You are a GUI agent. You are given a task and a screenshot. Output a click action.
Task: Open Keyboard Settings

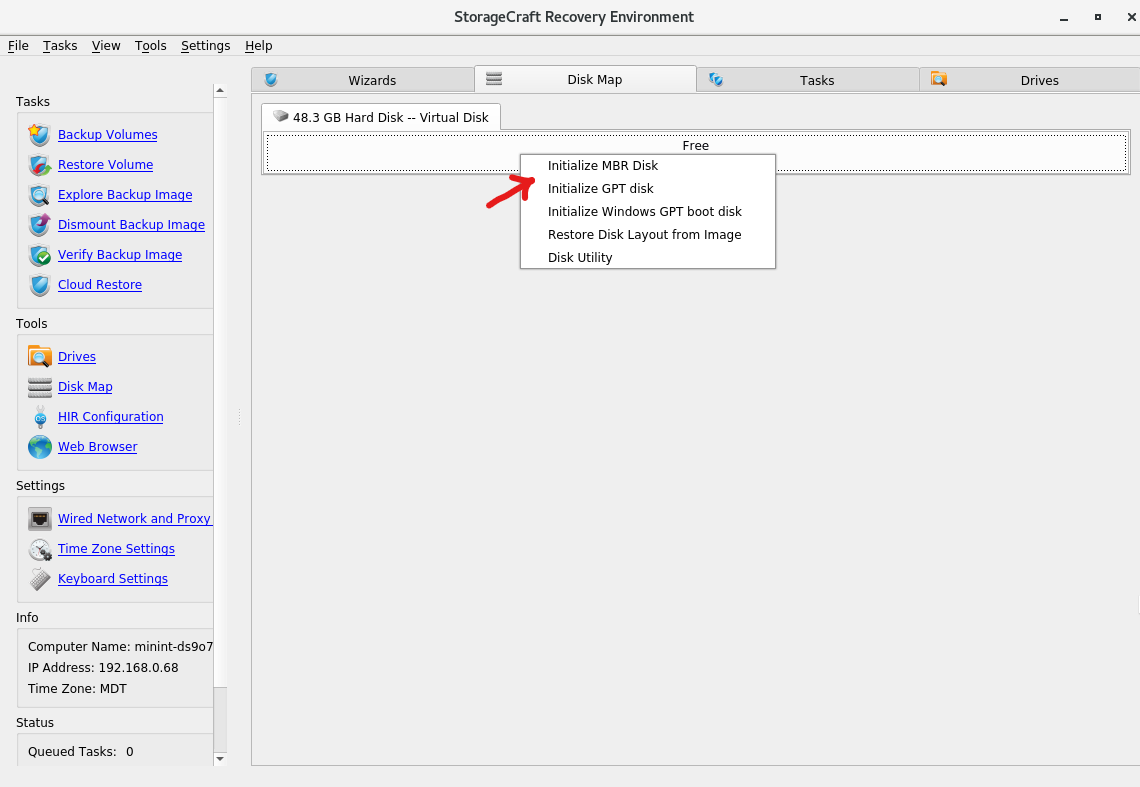pyautogui.click(x=112, y=578)
